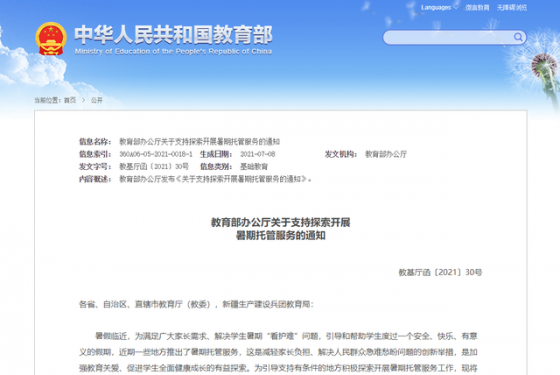560x375 pixels.
Task: Click the 发文机构 field label
Action: coord(341,154)
